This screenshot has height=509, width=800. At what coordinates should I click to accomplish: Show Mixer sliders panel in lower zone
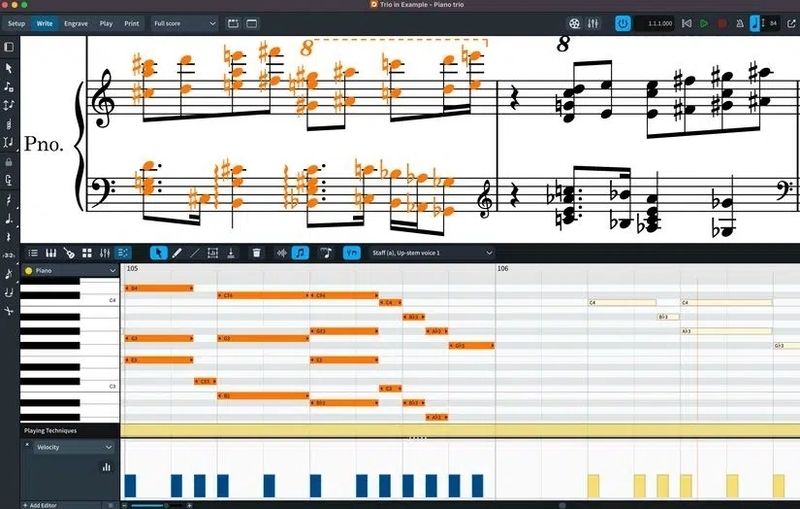point(105,253)
